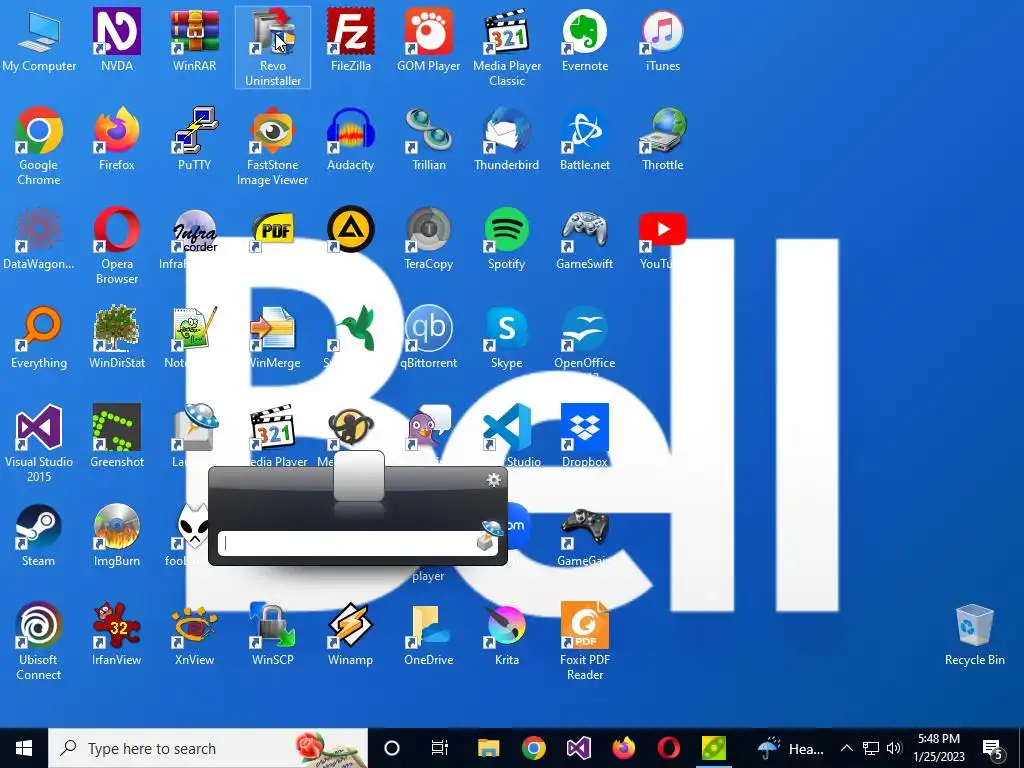Select the DataWagon desktop shortcut
The width and height of the screenshot is (1024, 768).
(39, 239)
